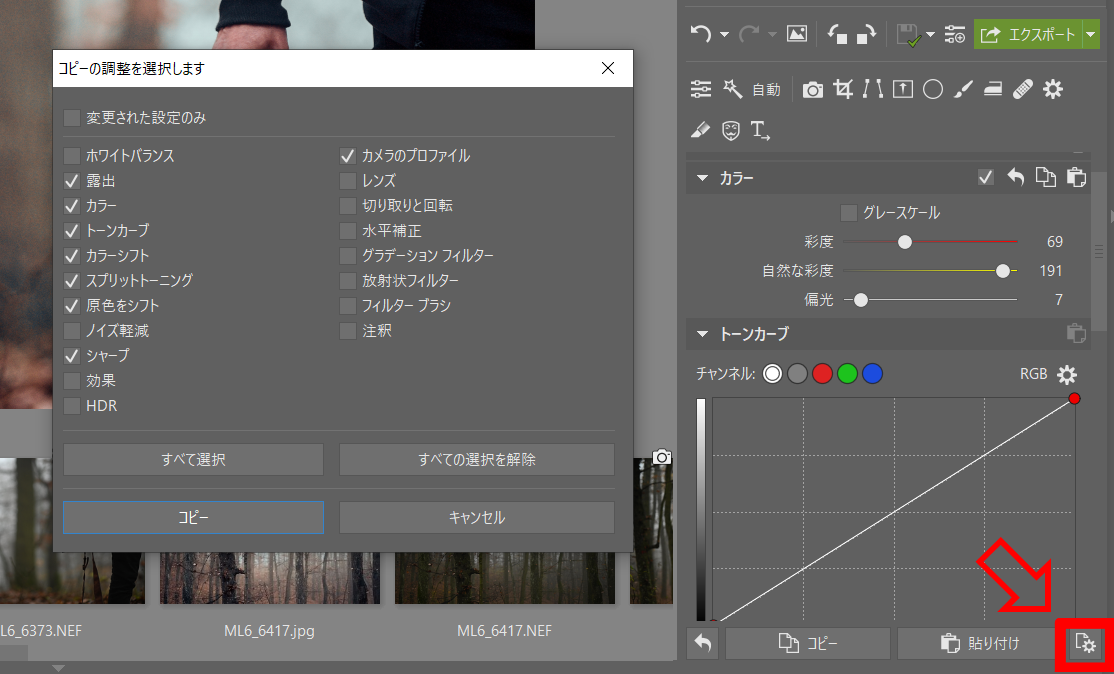Select the gradient filter tool
Image resolution: width=1114 pixels, height=674 pixels.
point(993,89)
